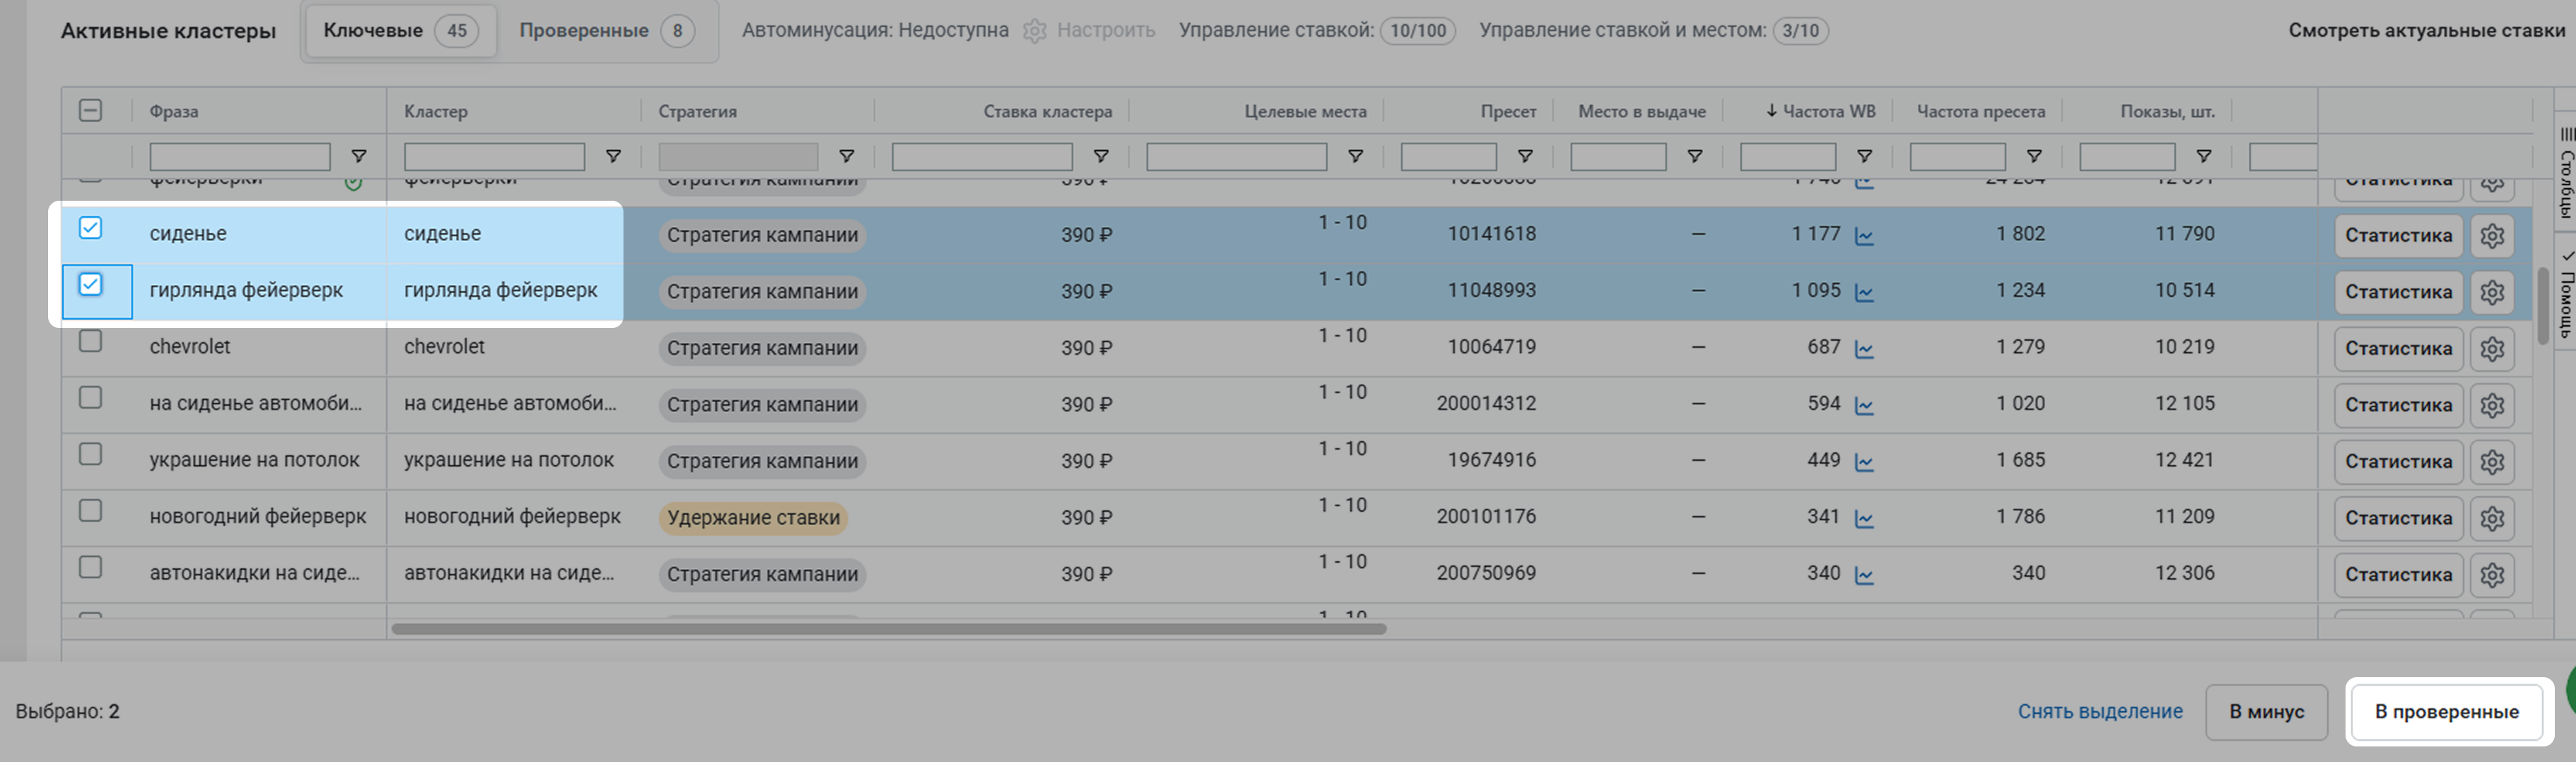Click the Фраза filter text field
Screen dimensions: 2576x762
pos(240,156)
